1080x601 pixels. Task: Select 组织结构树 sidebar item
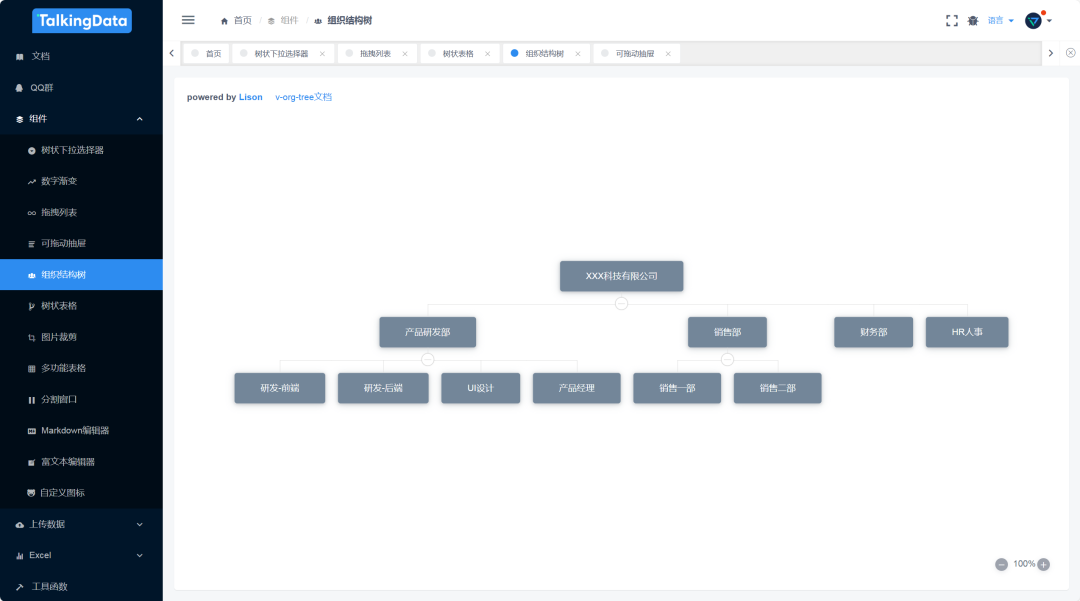click(81, 275)
